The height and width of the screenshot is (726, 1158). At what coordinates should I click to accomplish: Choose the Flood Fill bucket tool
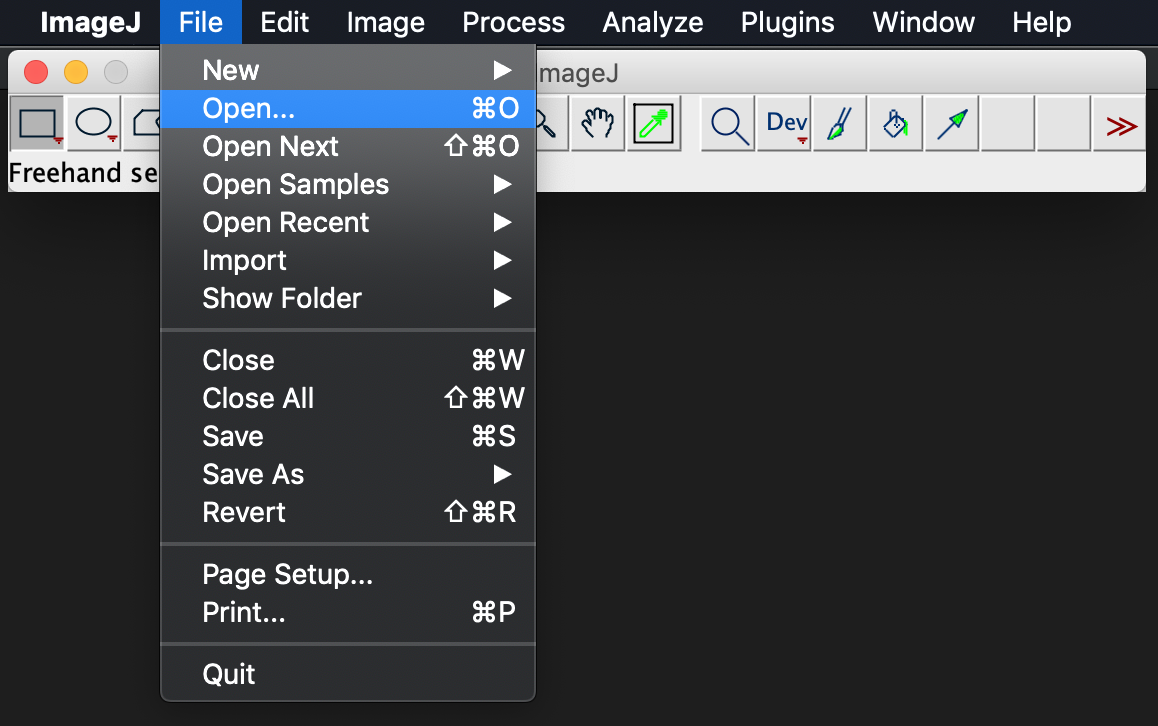coord(895,124)
